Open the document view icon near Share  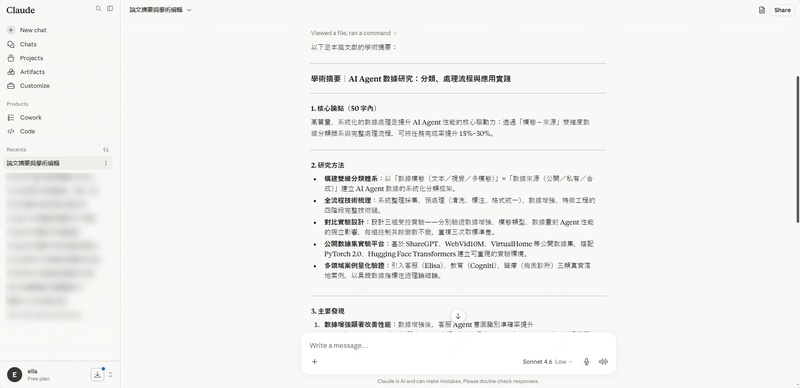pyautogui.click(x=761, y=10)
